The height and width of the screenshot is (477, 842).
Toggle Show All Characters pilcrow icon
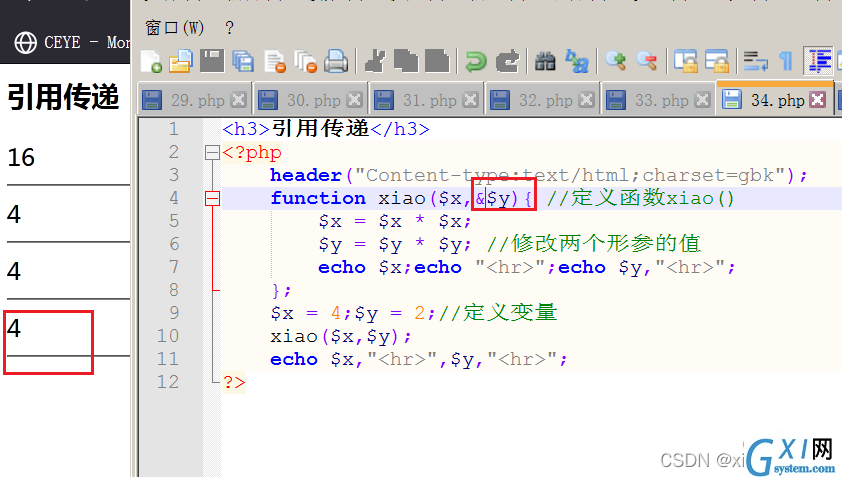coord(786,61)
